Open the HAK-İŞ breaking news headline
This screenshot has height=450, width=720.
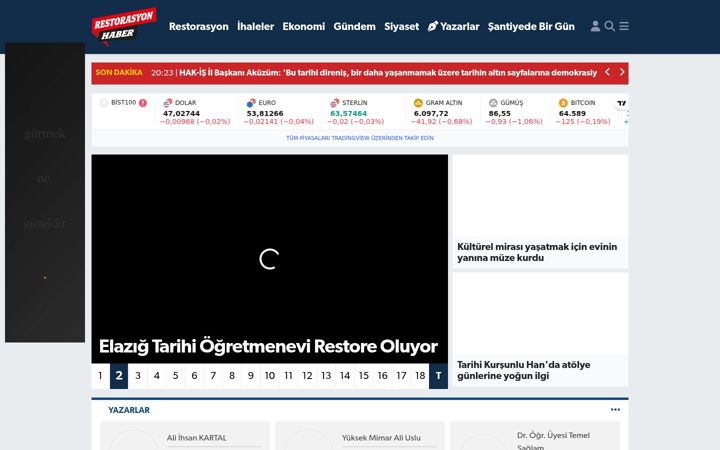coord(388,73)
